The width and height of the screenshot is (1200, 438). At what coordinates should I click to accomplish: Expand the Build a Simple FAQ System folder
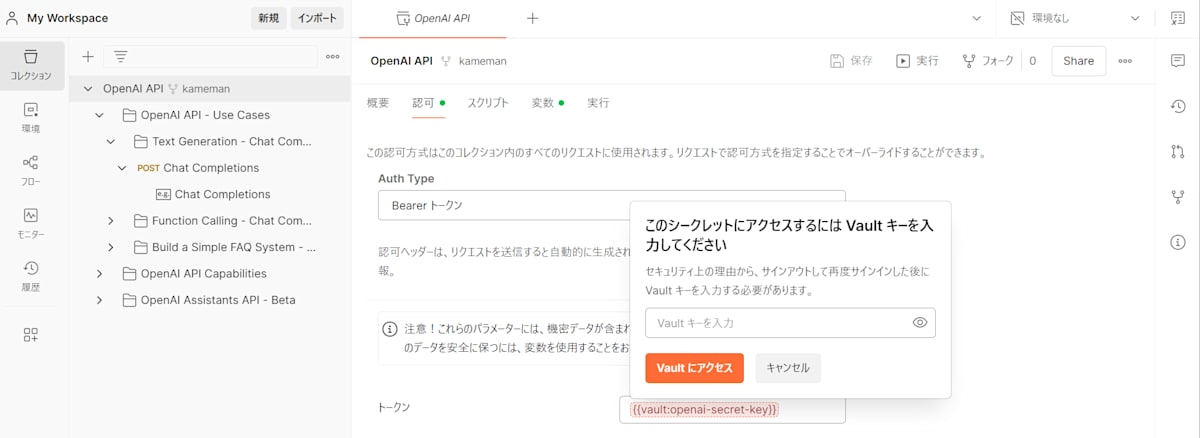[111, 247]
